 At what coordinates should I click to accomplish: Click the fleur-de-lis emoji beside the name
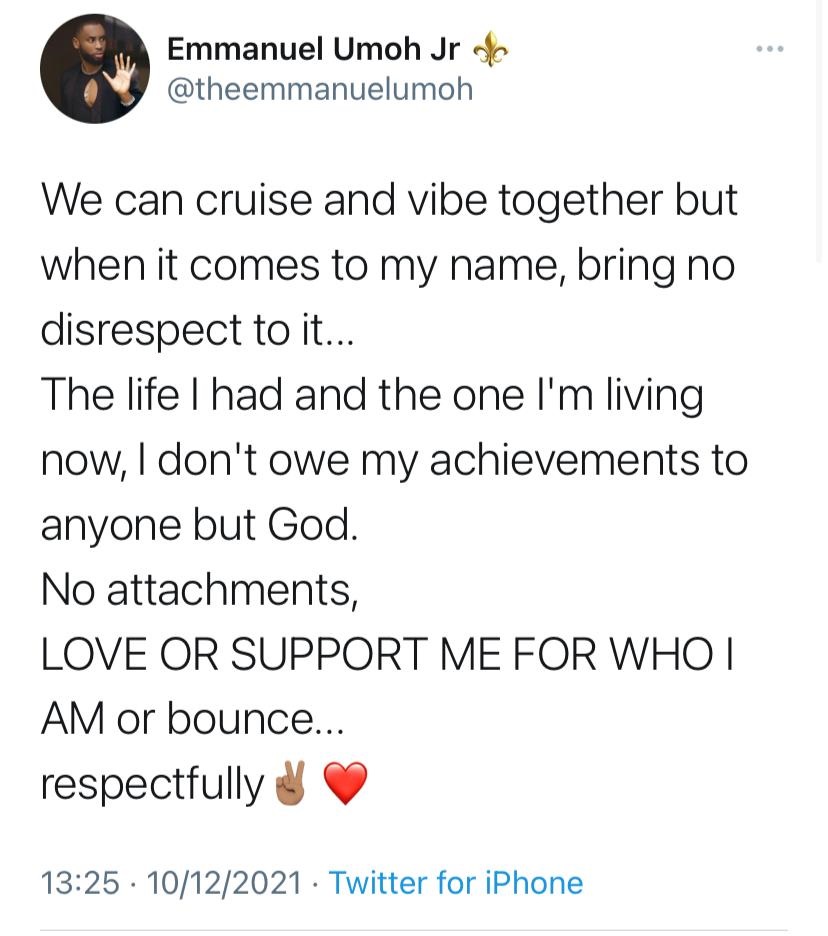click(491, 49)
